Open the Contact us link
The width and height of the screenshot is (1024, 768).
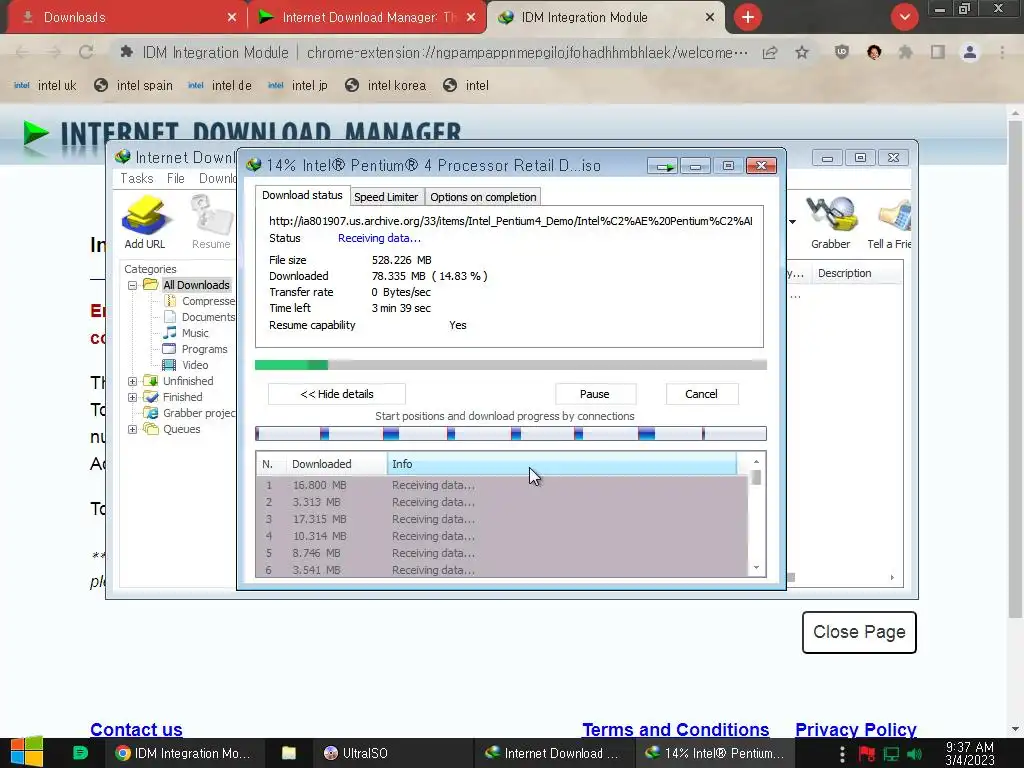click(136, 729)
